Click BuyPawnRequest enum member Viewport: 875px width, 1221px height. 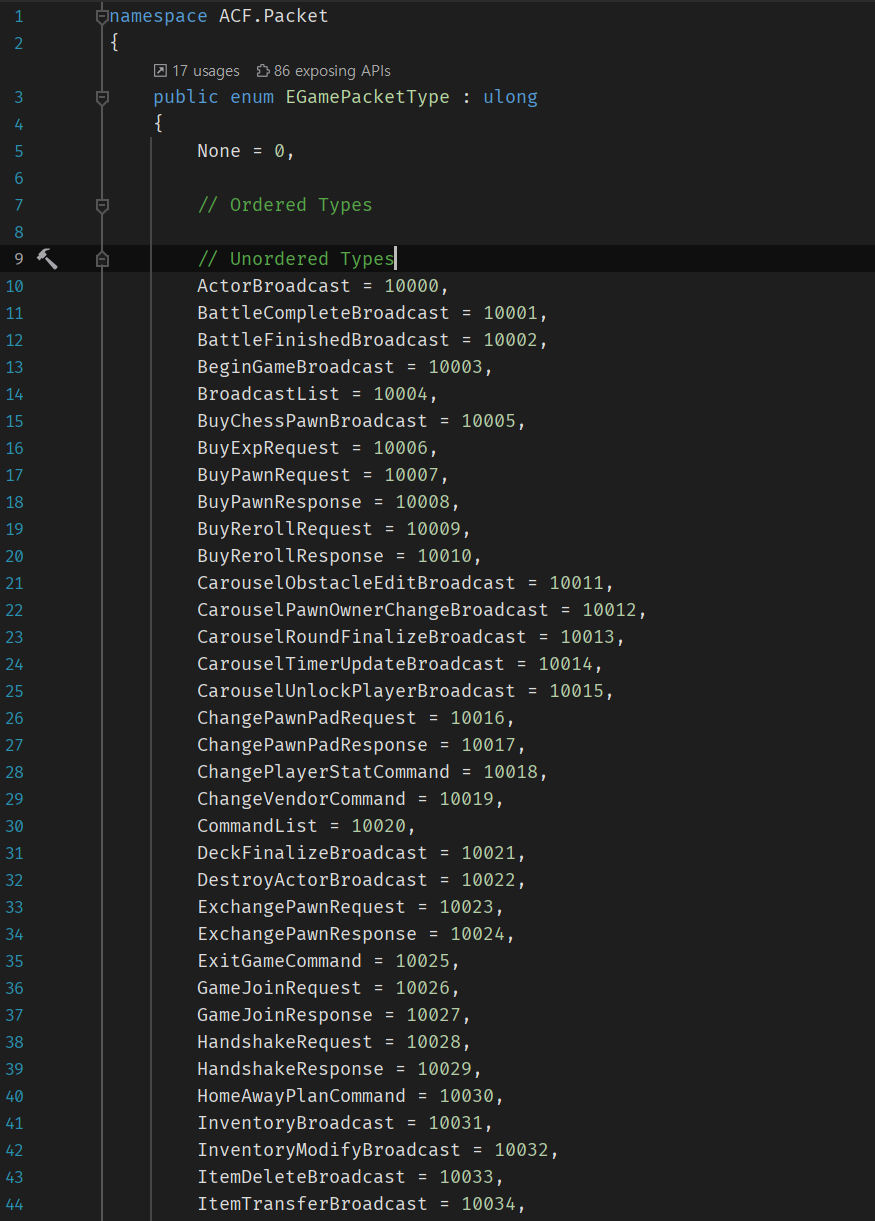point(274,475)
